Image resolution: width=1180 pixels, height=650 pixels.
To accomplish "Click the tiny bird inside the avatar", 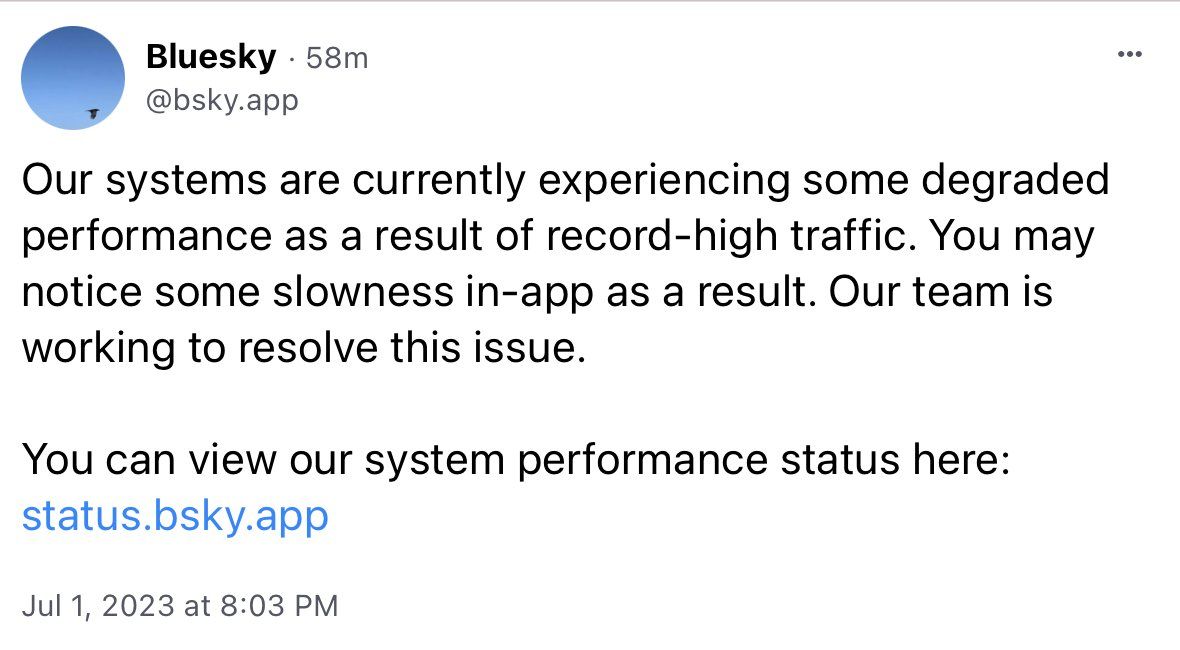I will [93, 114].
